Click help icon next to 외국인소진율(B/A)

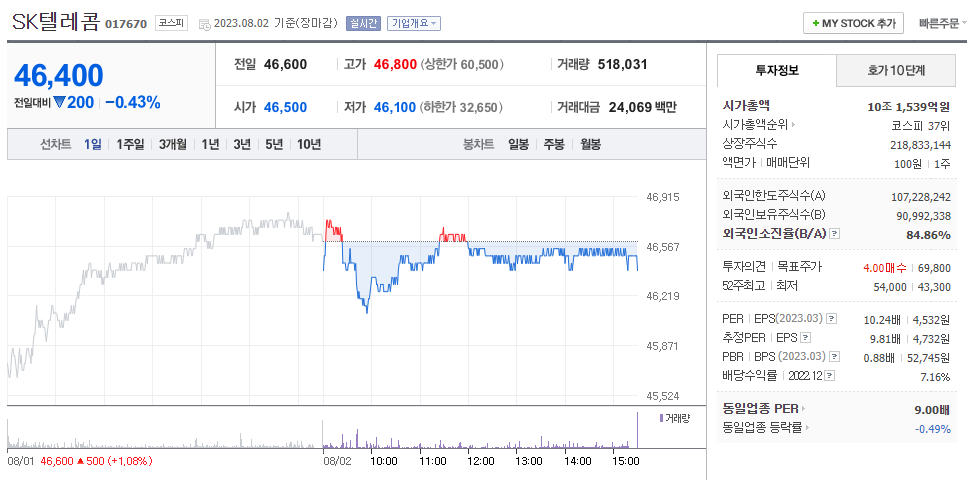point(834,234)
